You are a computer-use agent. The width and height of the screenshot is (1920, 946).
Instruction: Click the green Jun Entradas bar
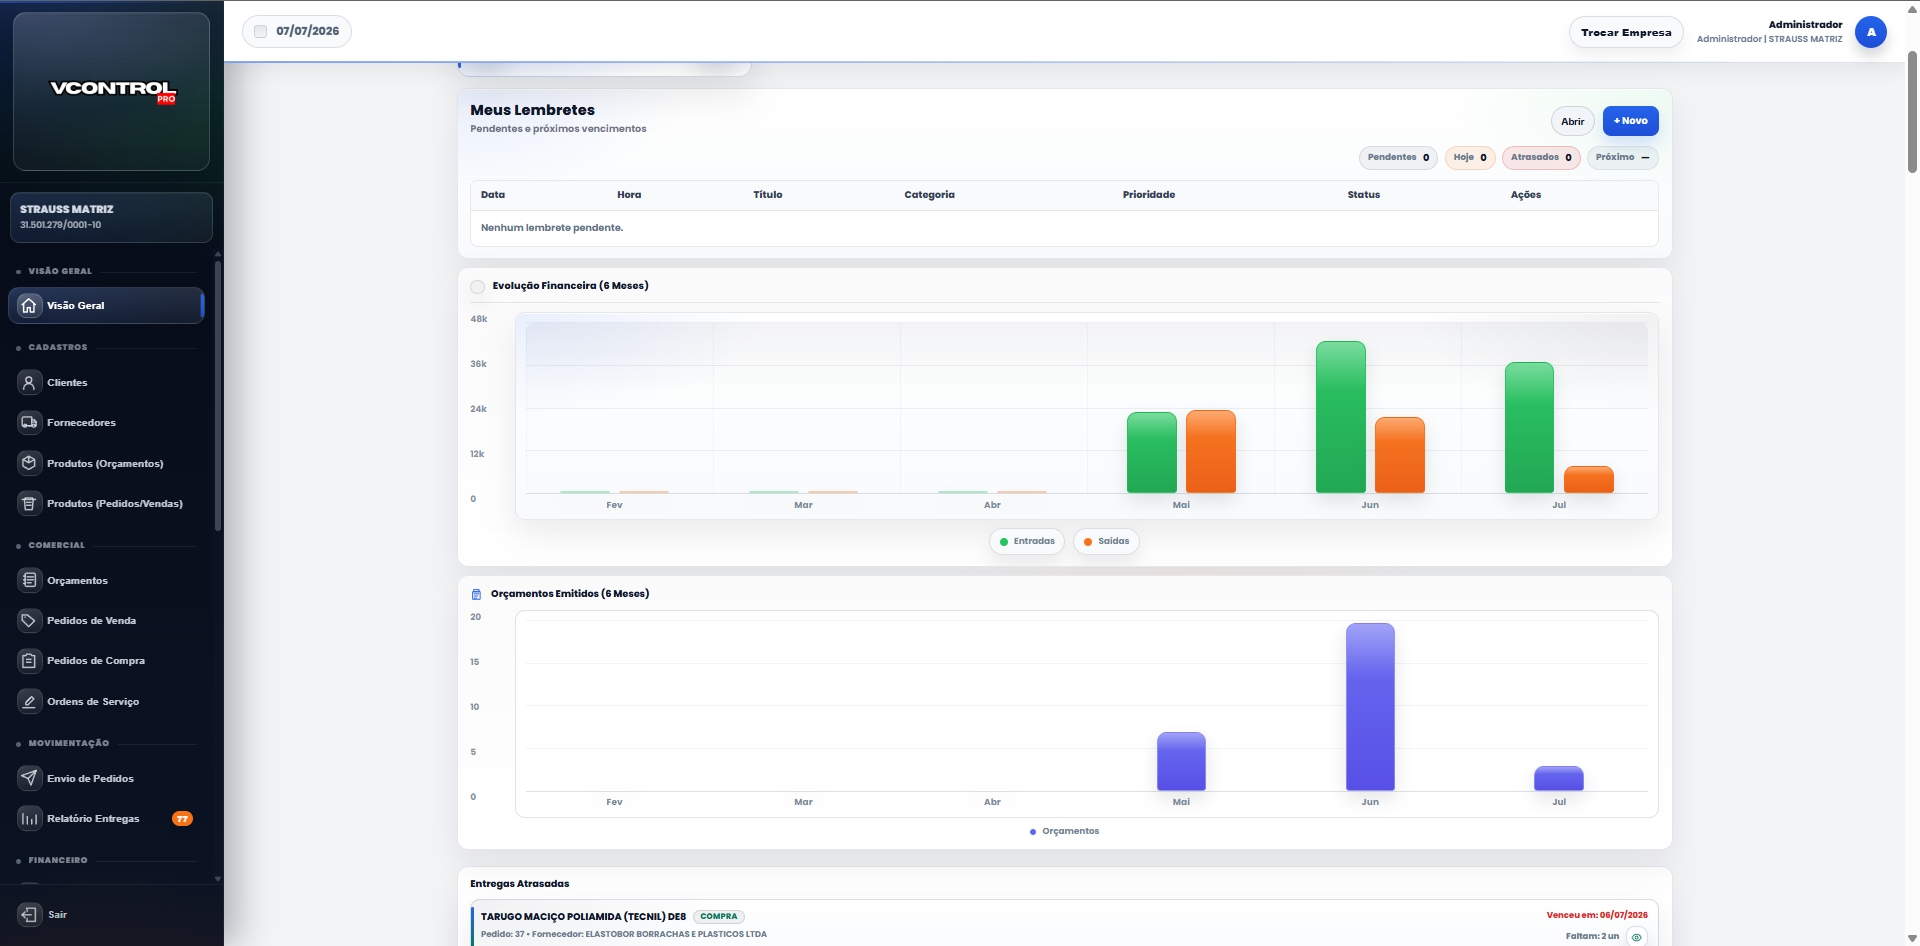tap(1340, 417)
